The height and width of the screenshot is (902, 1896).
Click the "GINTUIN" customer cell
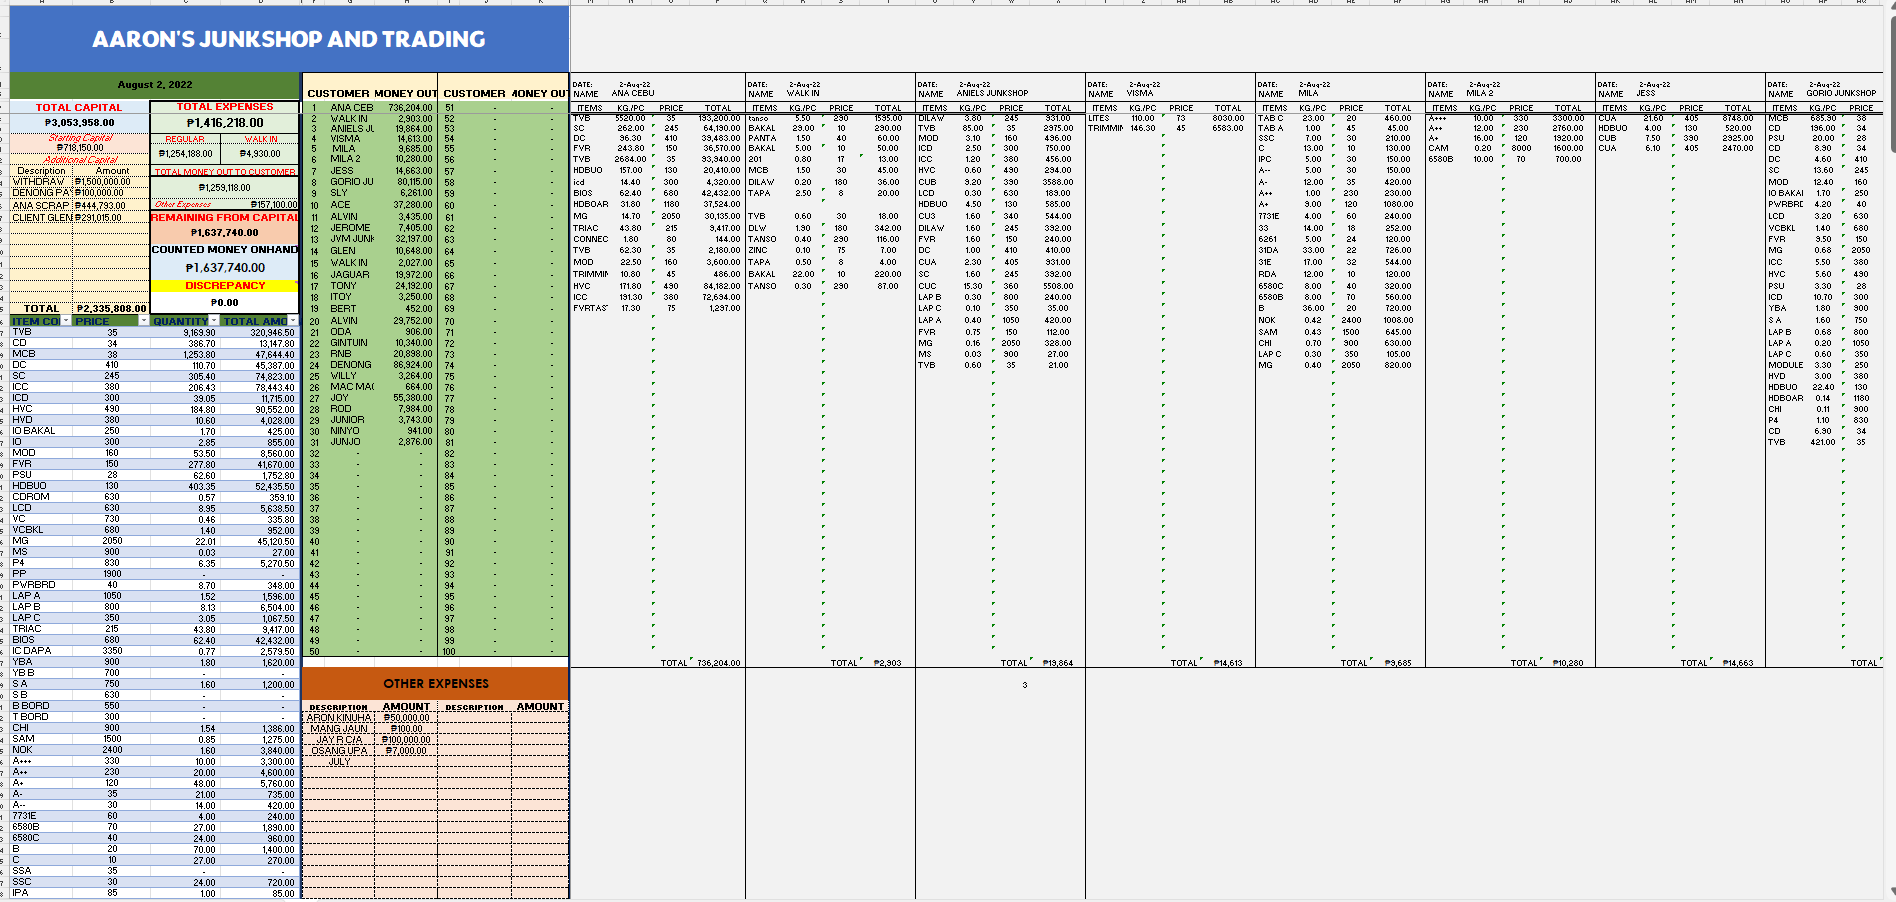click(350, 343)
